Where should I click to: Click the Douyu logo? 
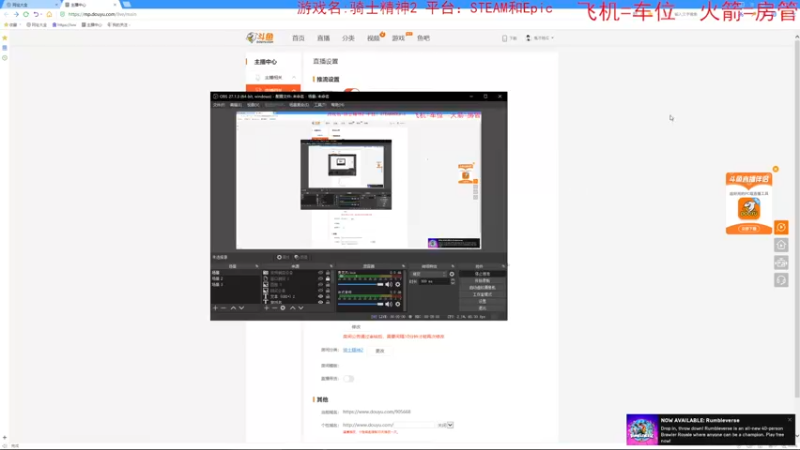pyautogui.click(x=260, y=38)
